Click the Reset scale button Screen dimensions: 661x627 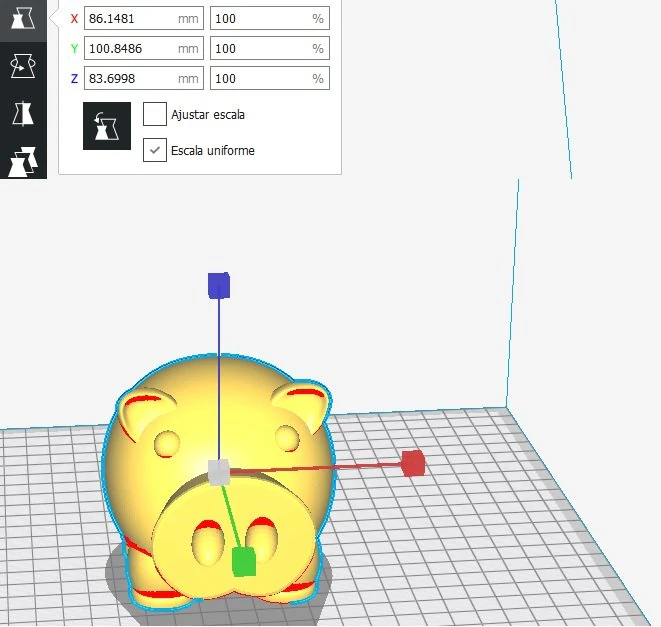[x=107, y=126]
